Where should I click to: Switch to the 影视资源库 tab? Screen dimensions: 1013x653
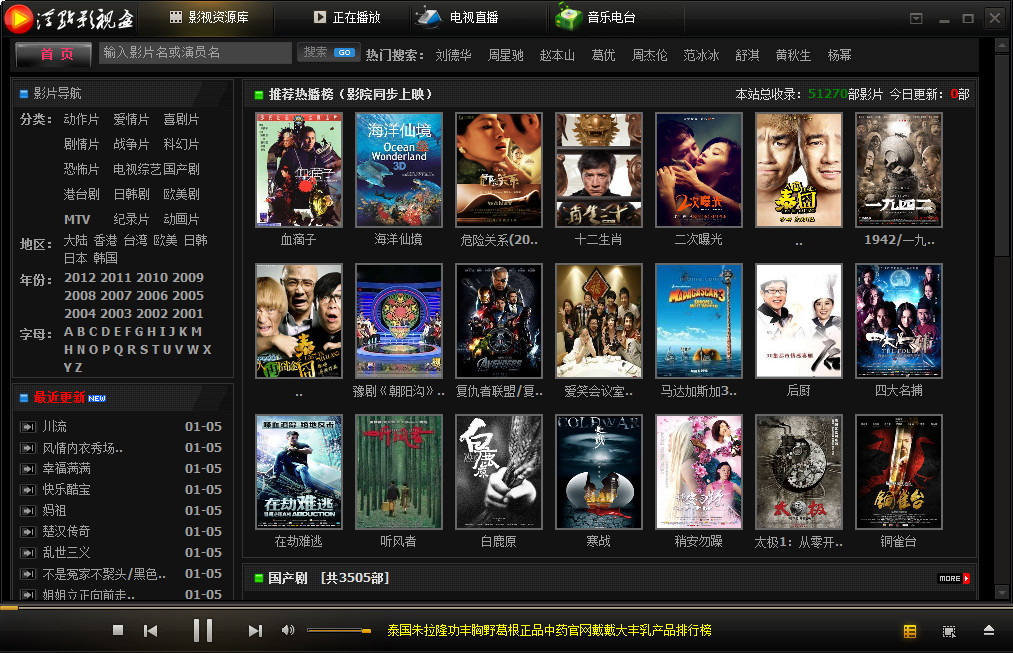coord(209,17)
